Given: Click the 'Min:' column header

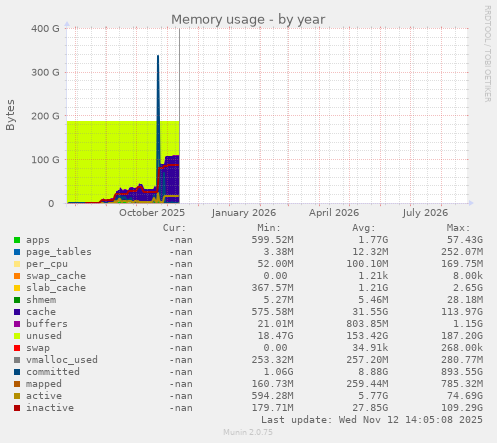Looking at the screenshot, I should point(269,228).
